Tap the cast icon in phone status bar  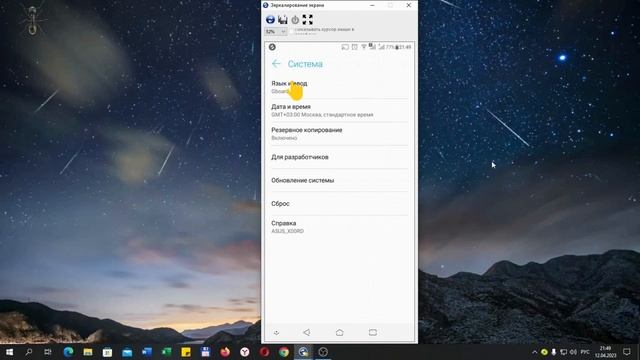click(345, 47)
